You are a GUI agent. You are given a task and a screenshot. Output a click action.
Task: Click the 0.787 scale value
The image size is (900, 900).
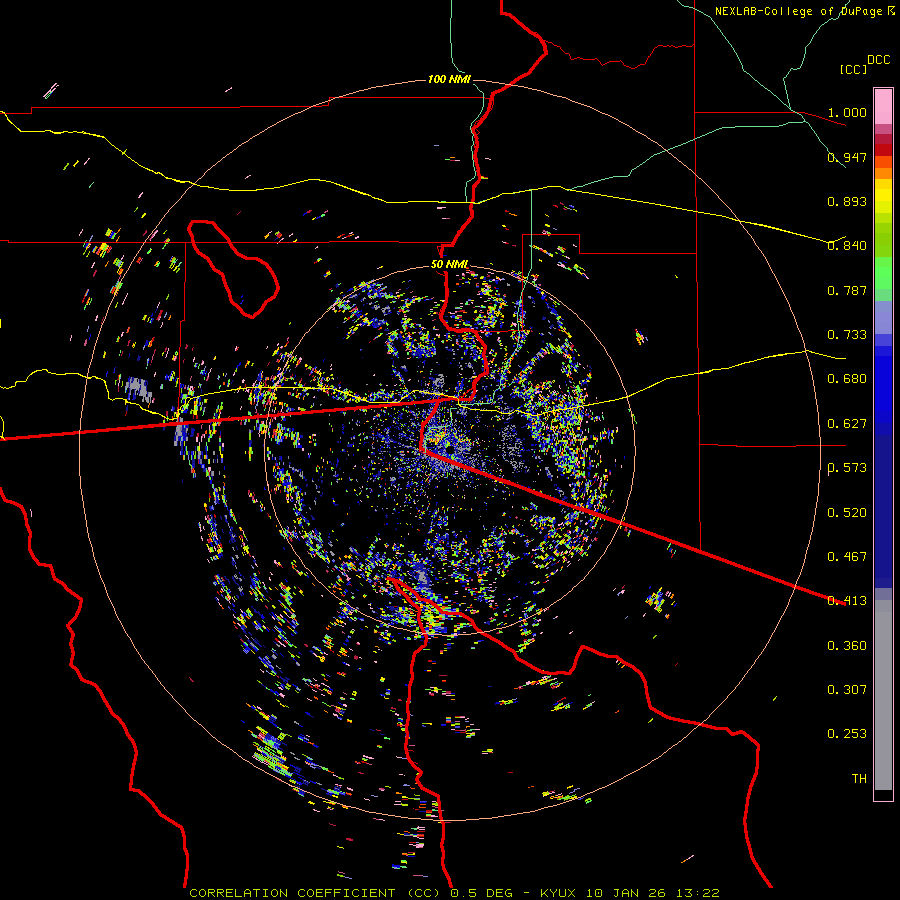click(x=847, y=290)
